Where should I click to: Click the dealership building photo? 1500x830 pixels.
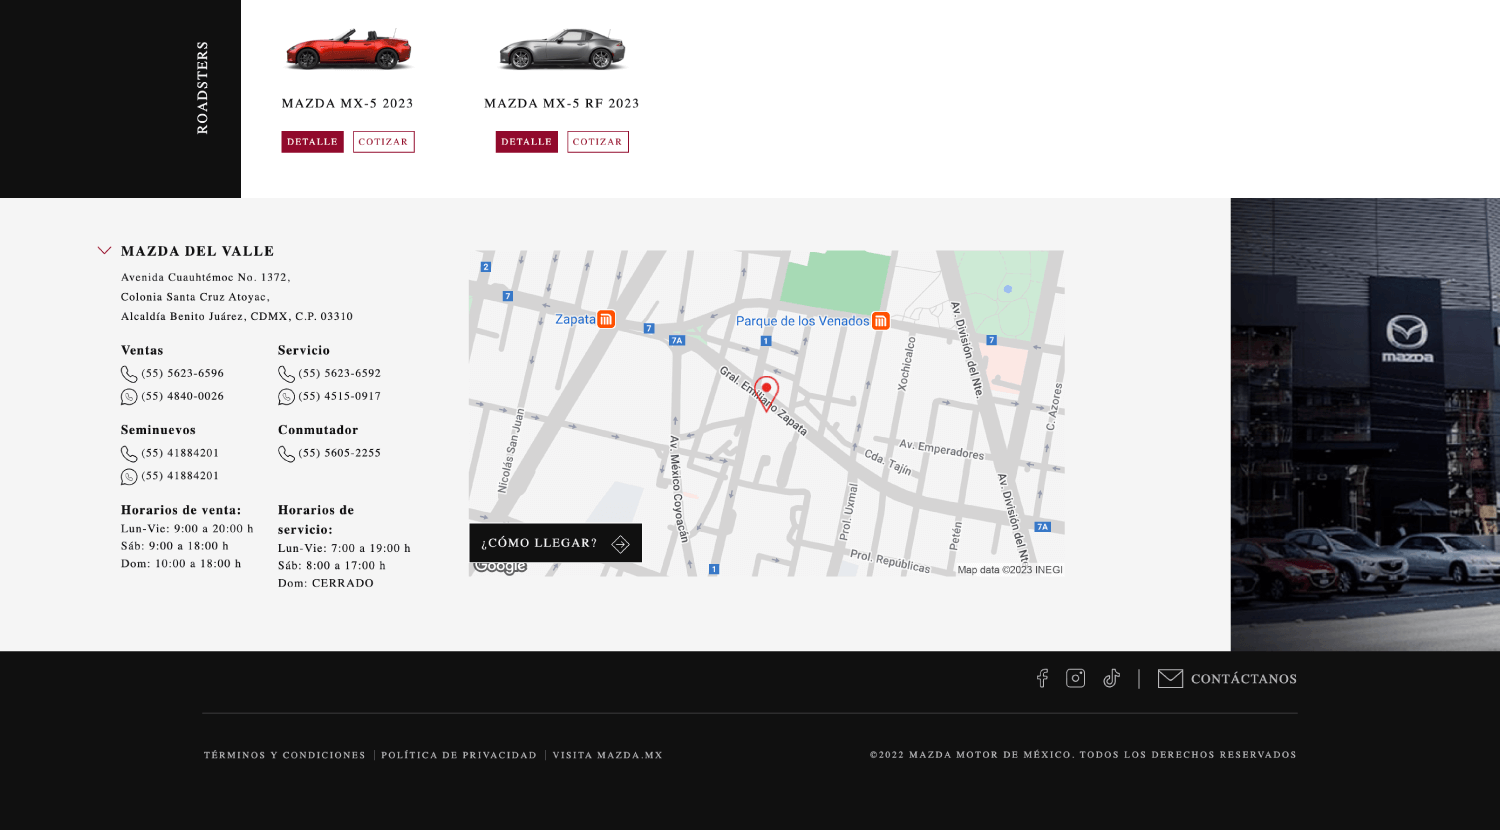point(1365,424)
